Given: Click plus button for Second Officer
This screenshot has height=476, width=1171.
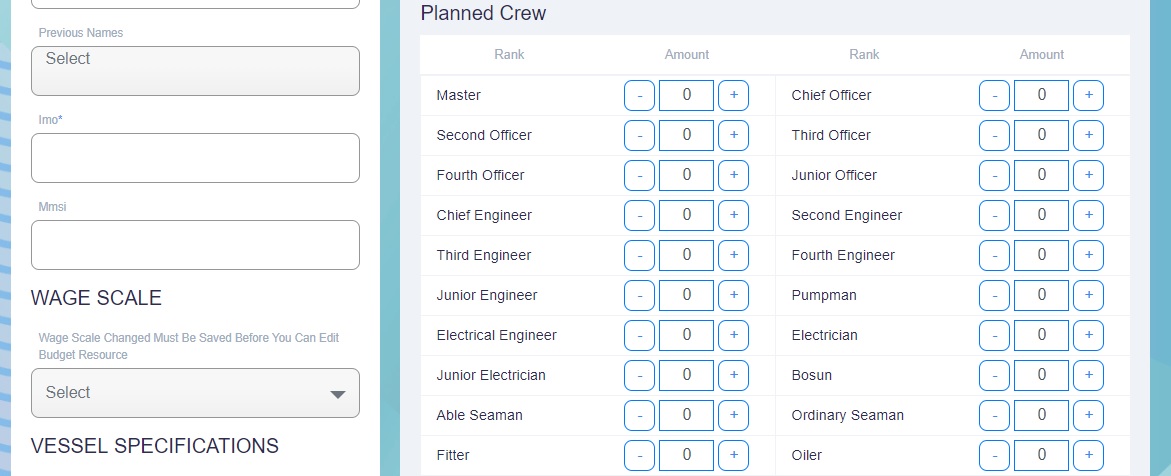Looking at the screenshot, I should click(x=733, y=135).
